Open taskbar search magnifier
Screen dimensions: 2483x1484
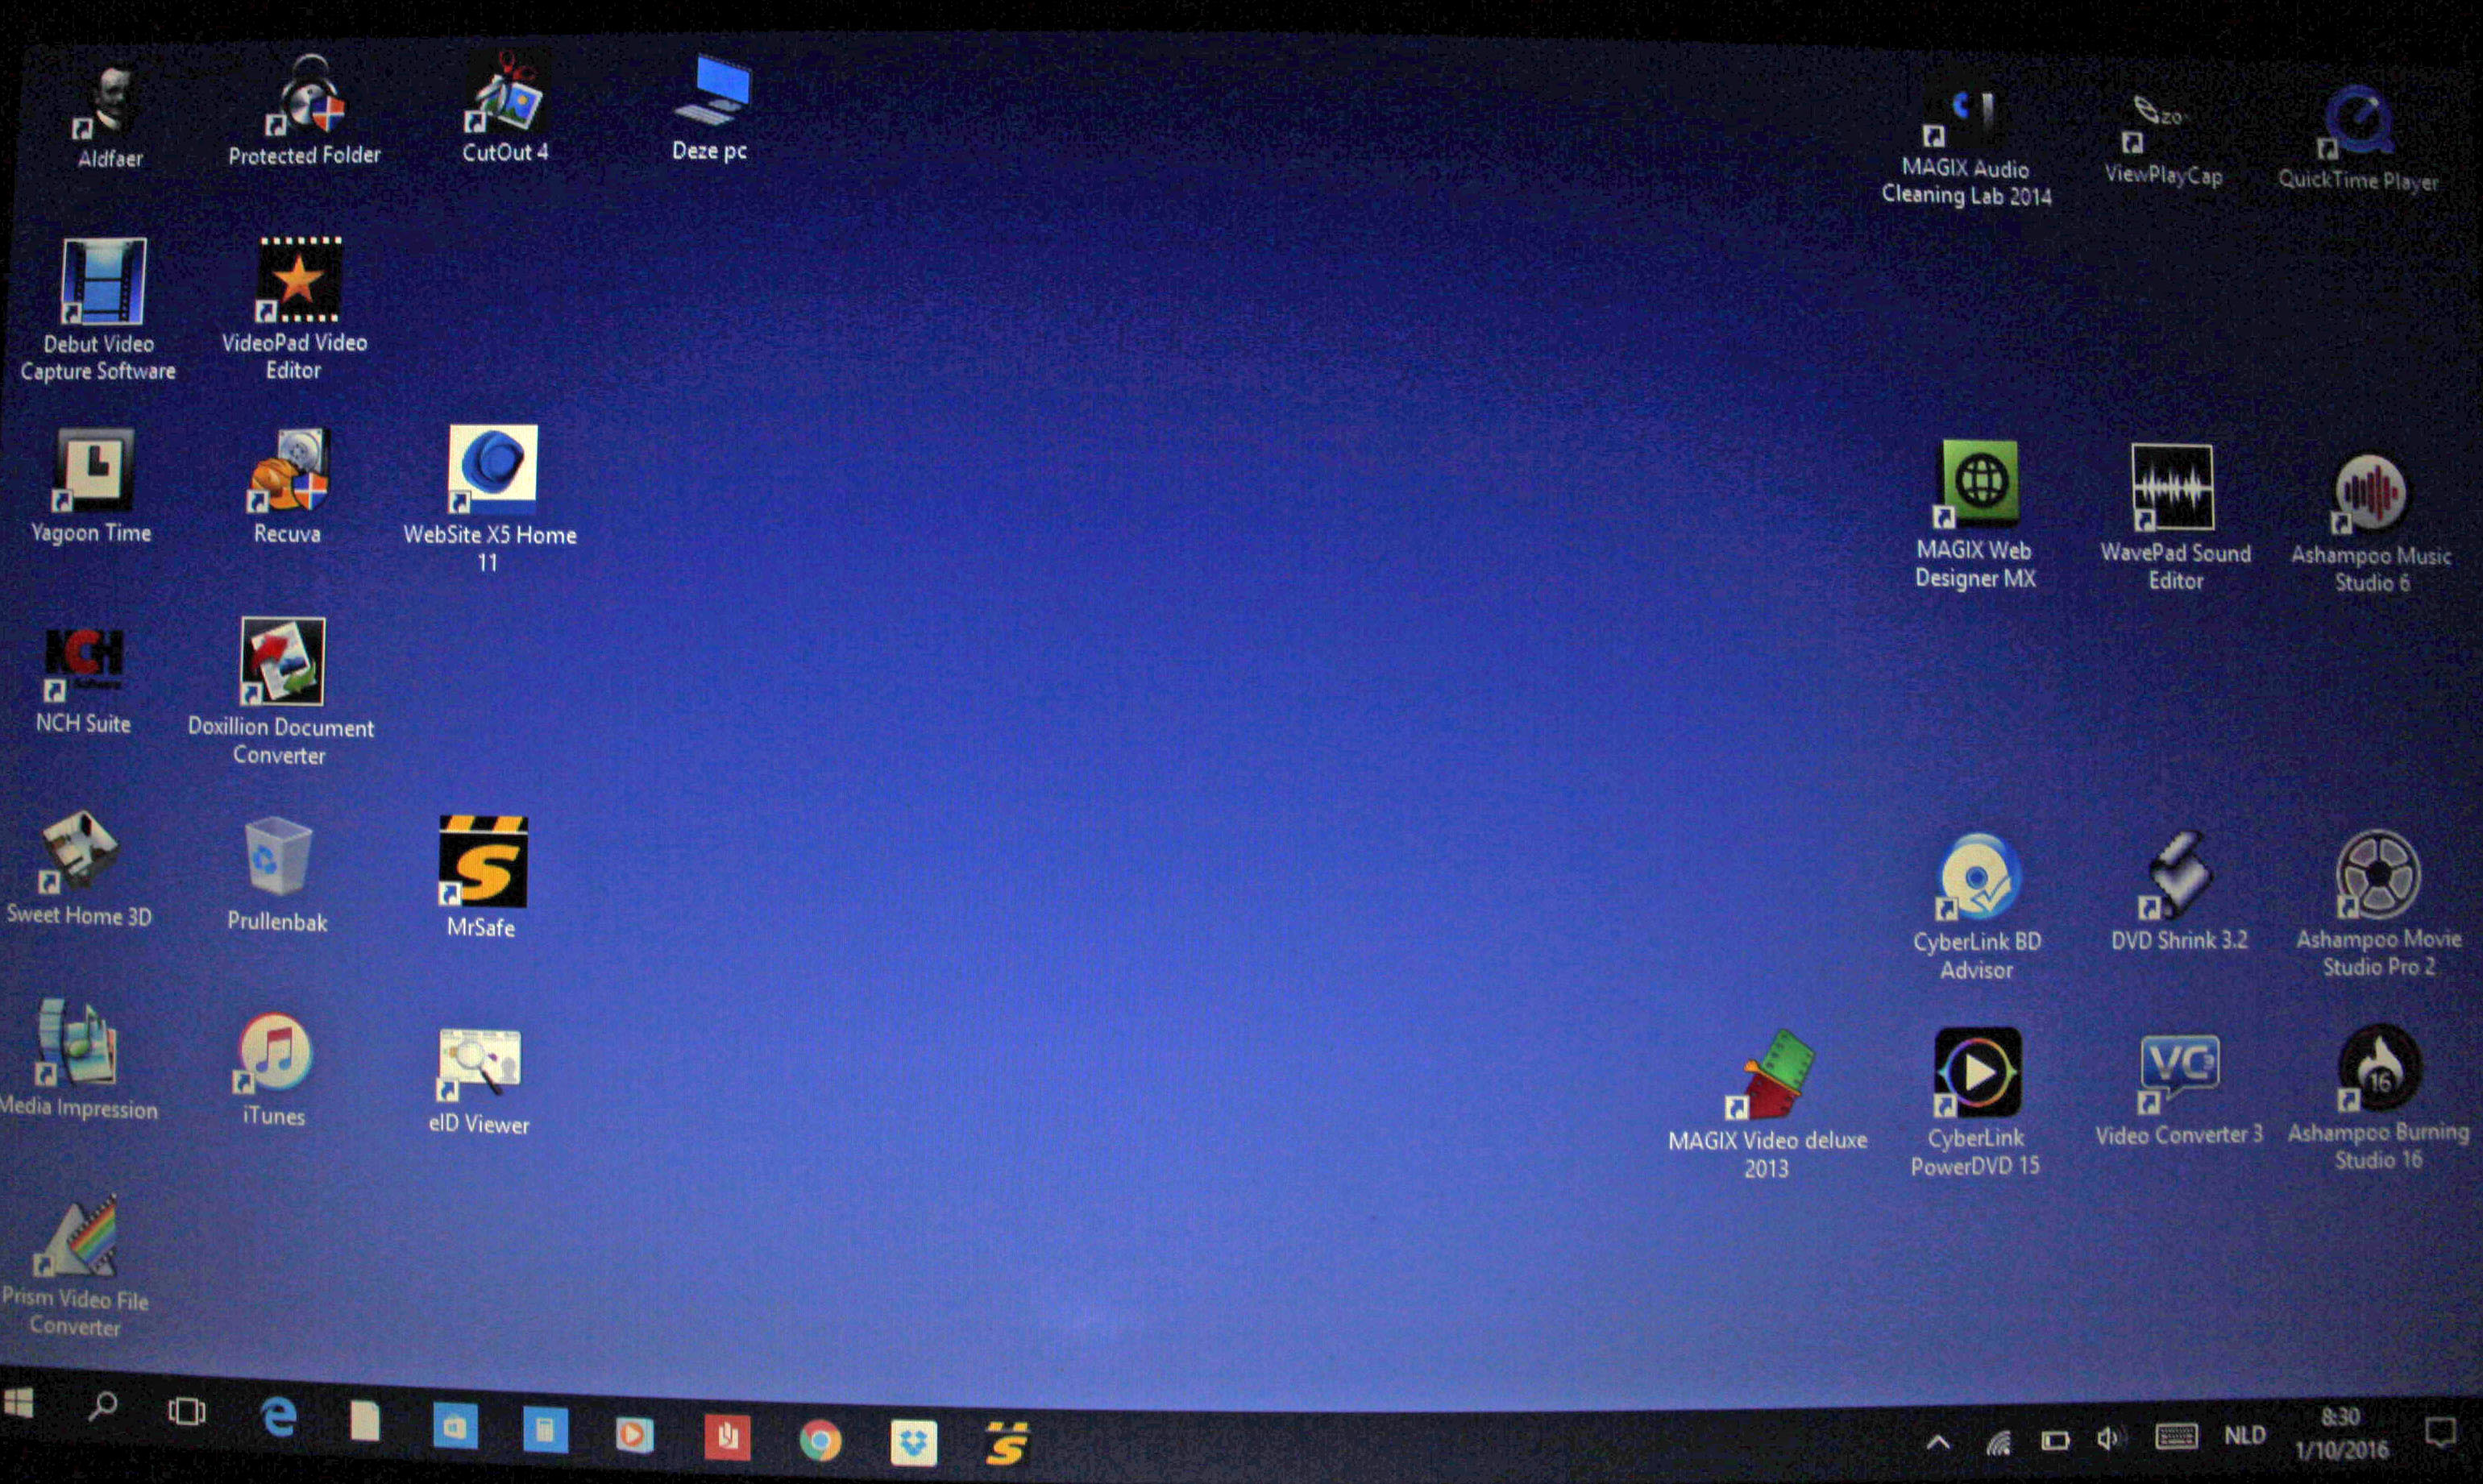pos(102,1407)
